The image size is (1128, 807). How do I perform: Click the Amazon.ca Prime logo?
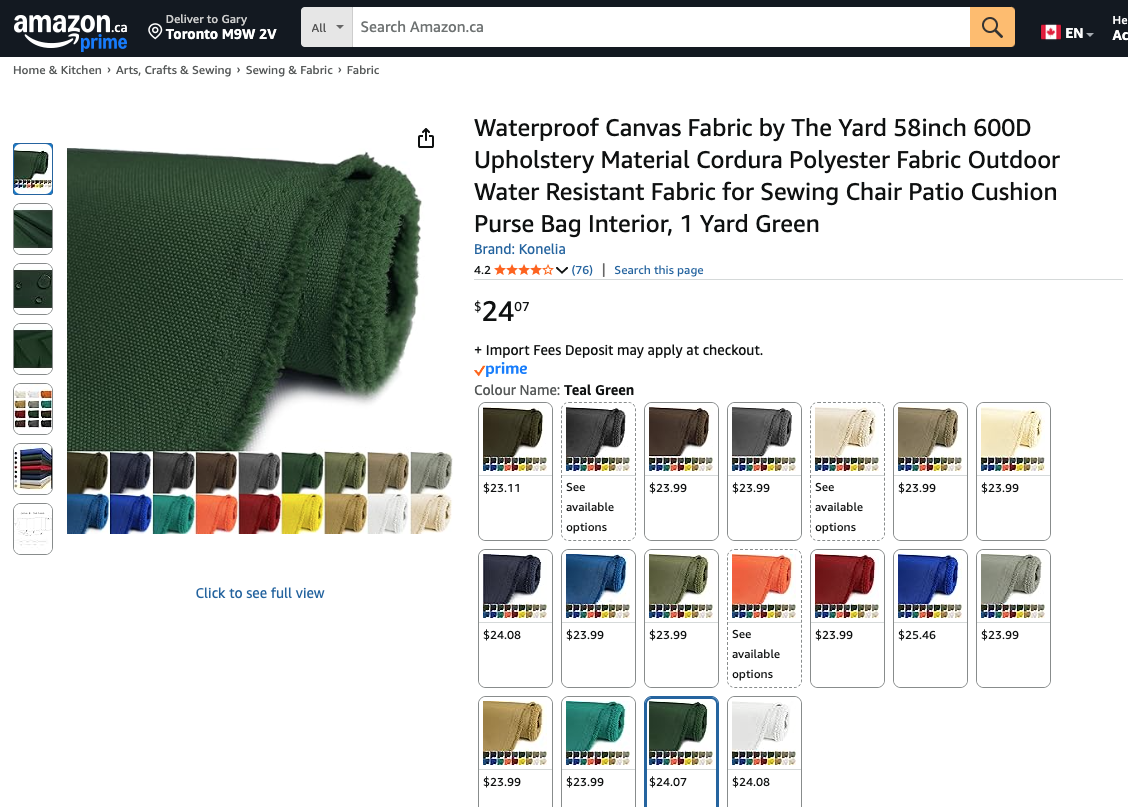(x=70, y=30)
